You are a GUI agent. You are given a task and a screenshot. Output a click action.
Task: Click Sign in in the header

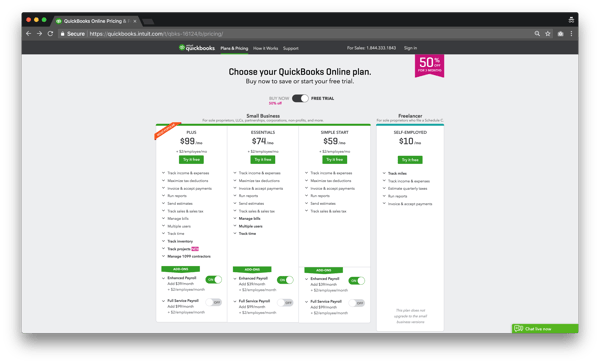[x=410, y=48]
